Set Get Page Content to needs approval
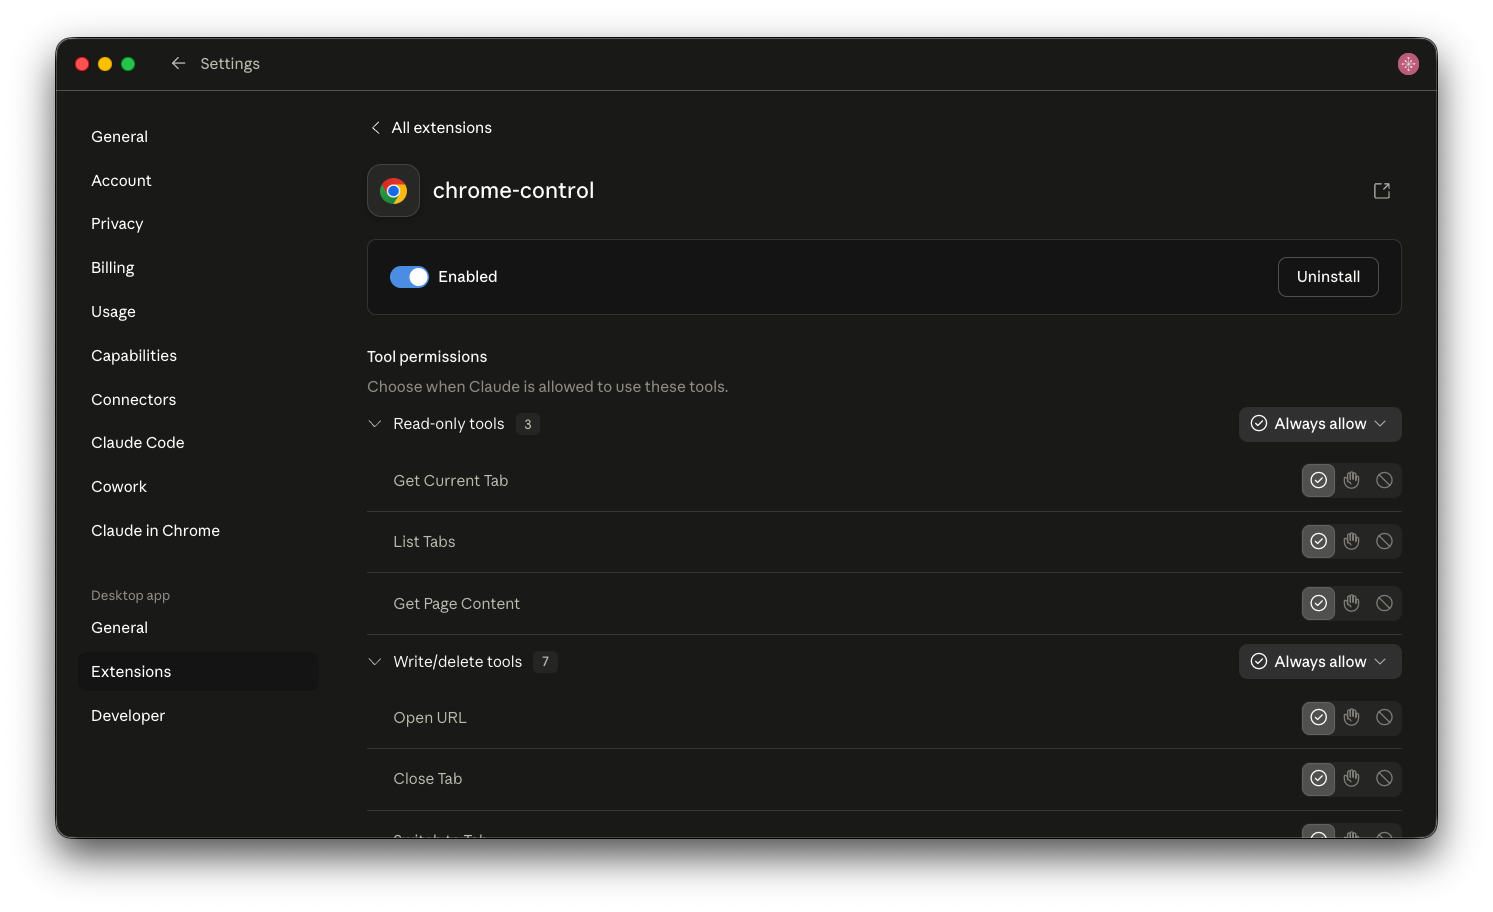This screenshot has width=1493, height=912. (x=1351, y=603)
